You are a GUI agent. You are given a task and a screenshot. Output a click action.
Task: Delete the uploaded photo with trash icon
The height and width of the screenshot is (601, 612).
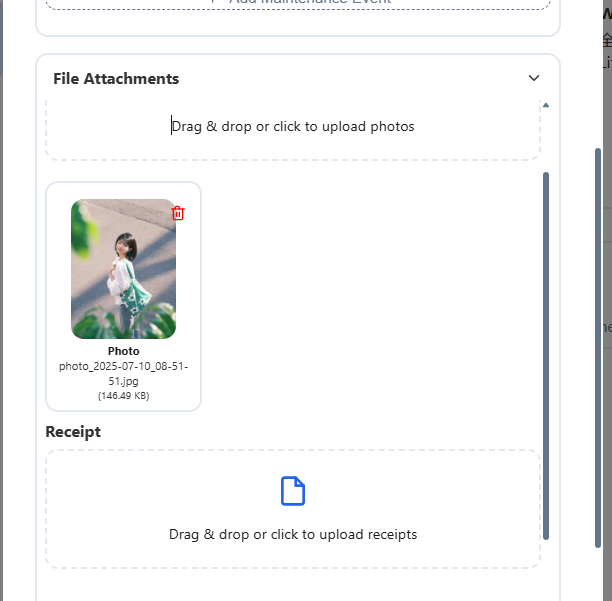[x=178, y=213]
